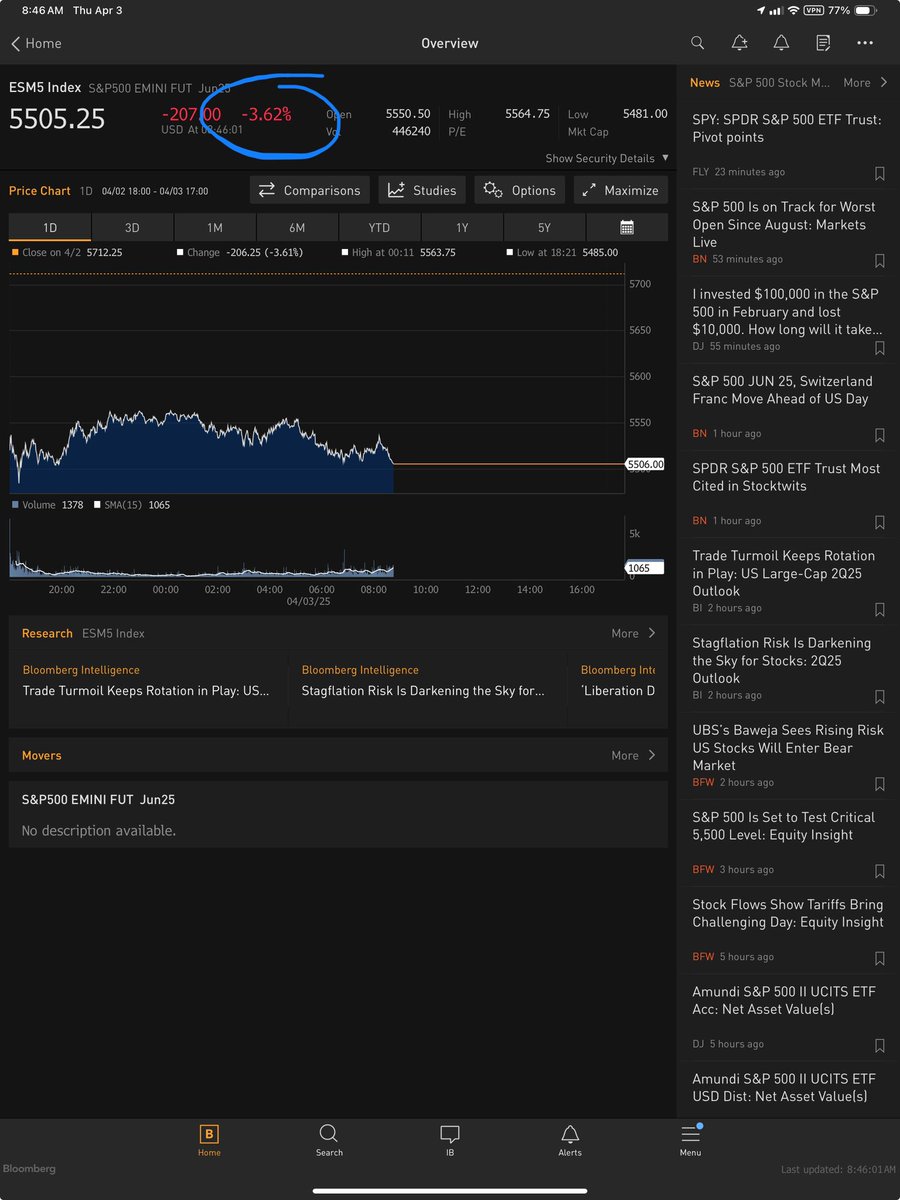Expand Movers section via More
Screen dimensions: 900x1200
634,755
